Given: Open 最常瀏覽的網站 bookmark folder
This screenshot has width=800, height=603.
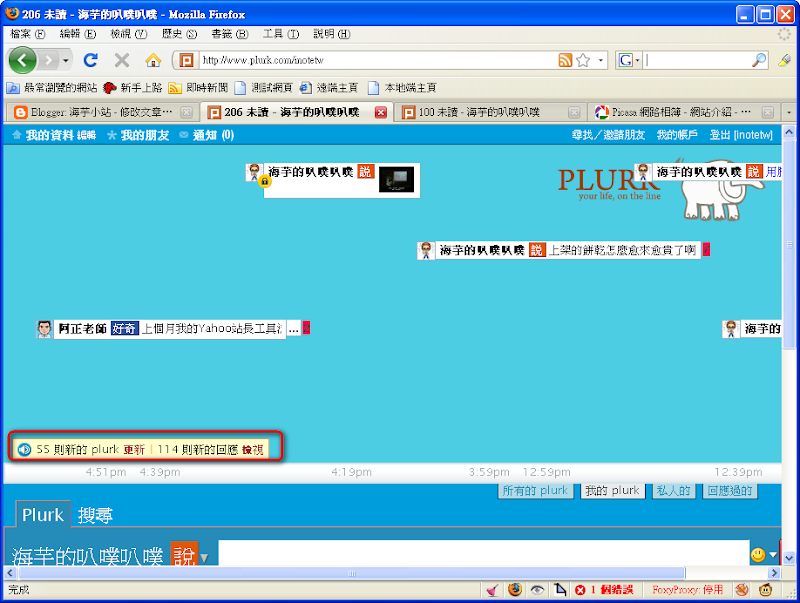Looking at the screenshot, I should [x=52, y=88].
